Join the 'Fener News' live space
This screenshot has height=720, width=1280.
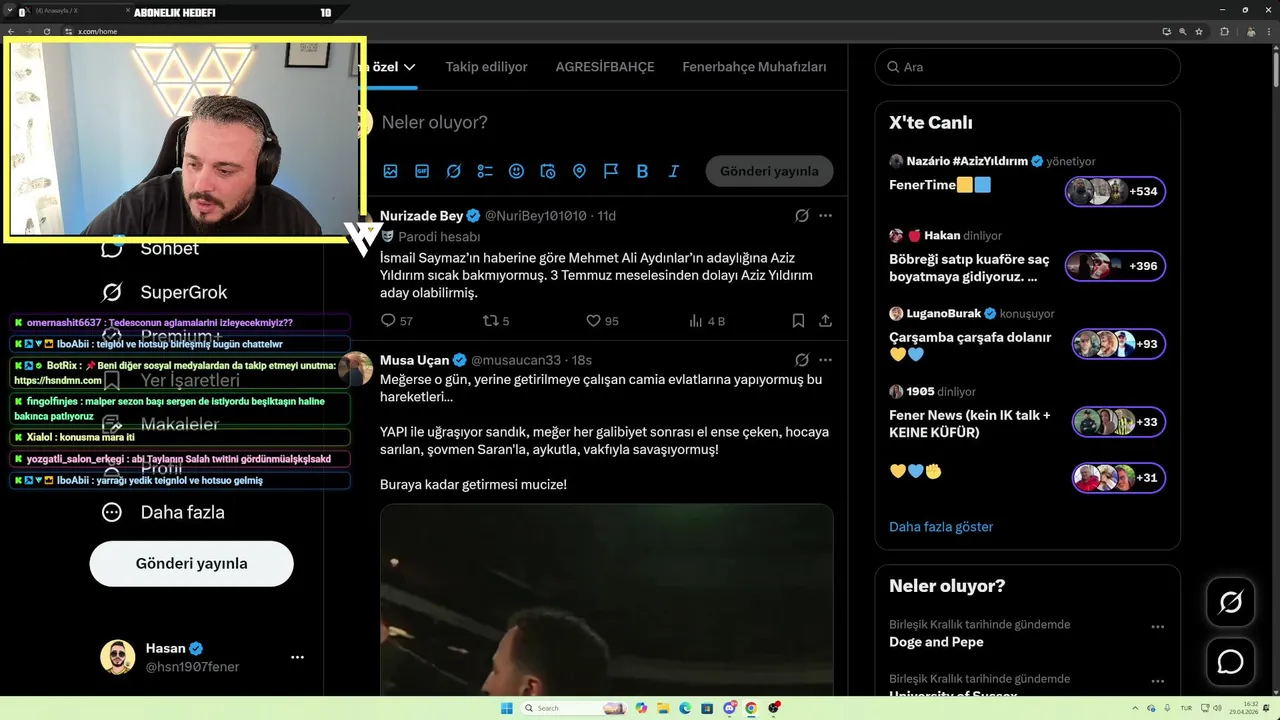click(x=1119, y=422)
